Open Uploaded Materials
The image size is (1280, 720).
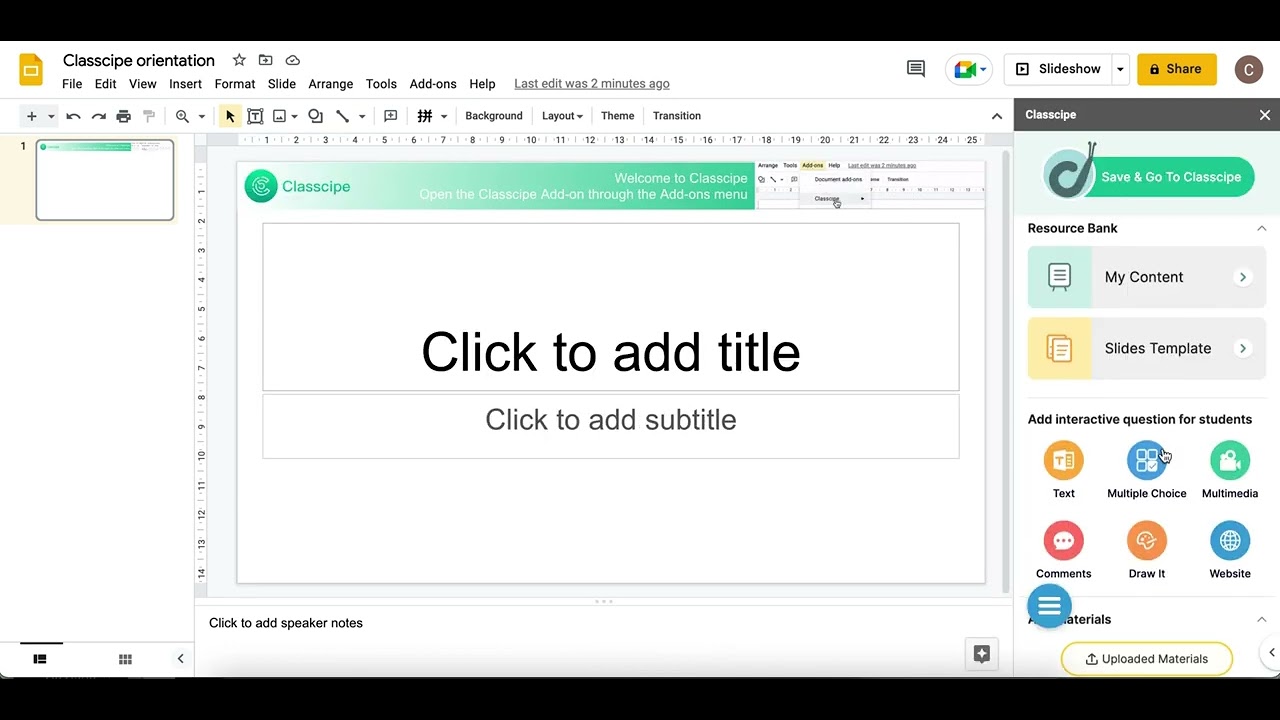(x=1146, y=658)
